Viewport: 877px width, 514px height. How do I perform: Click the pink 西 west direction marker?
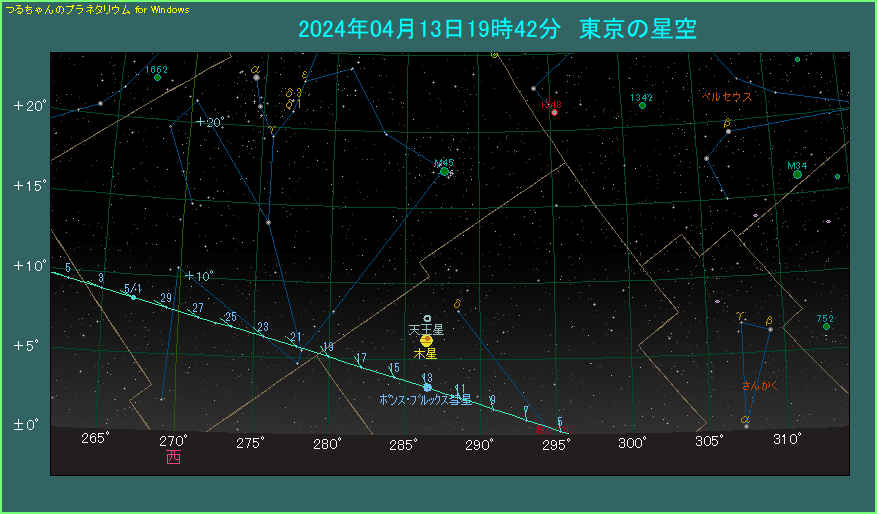click(173, 457)
